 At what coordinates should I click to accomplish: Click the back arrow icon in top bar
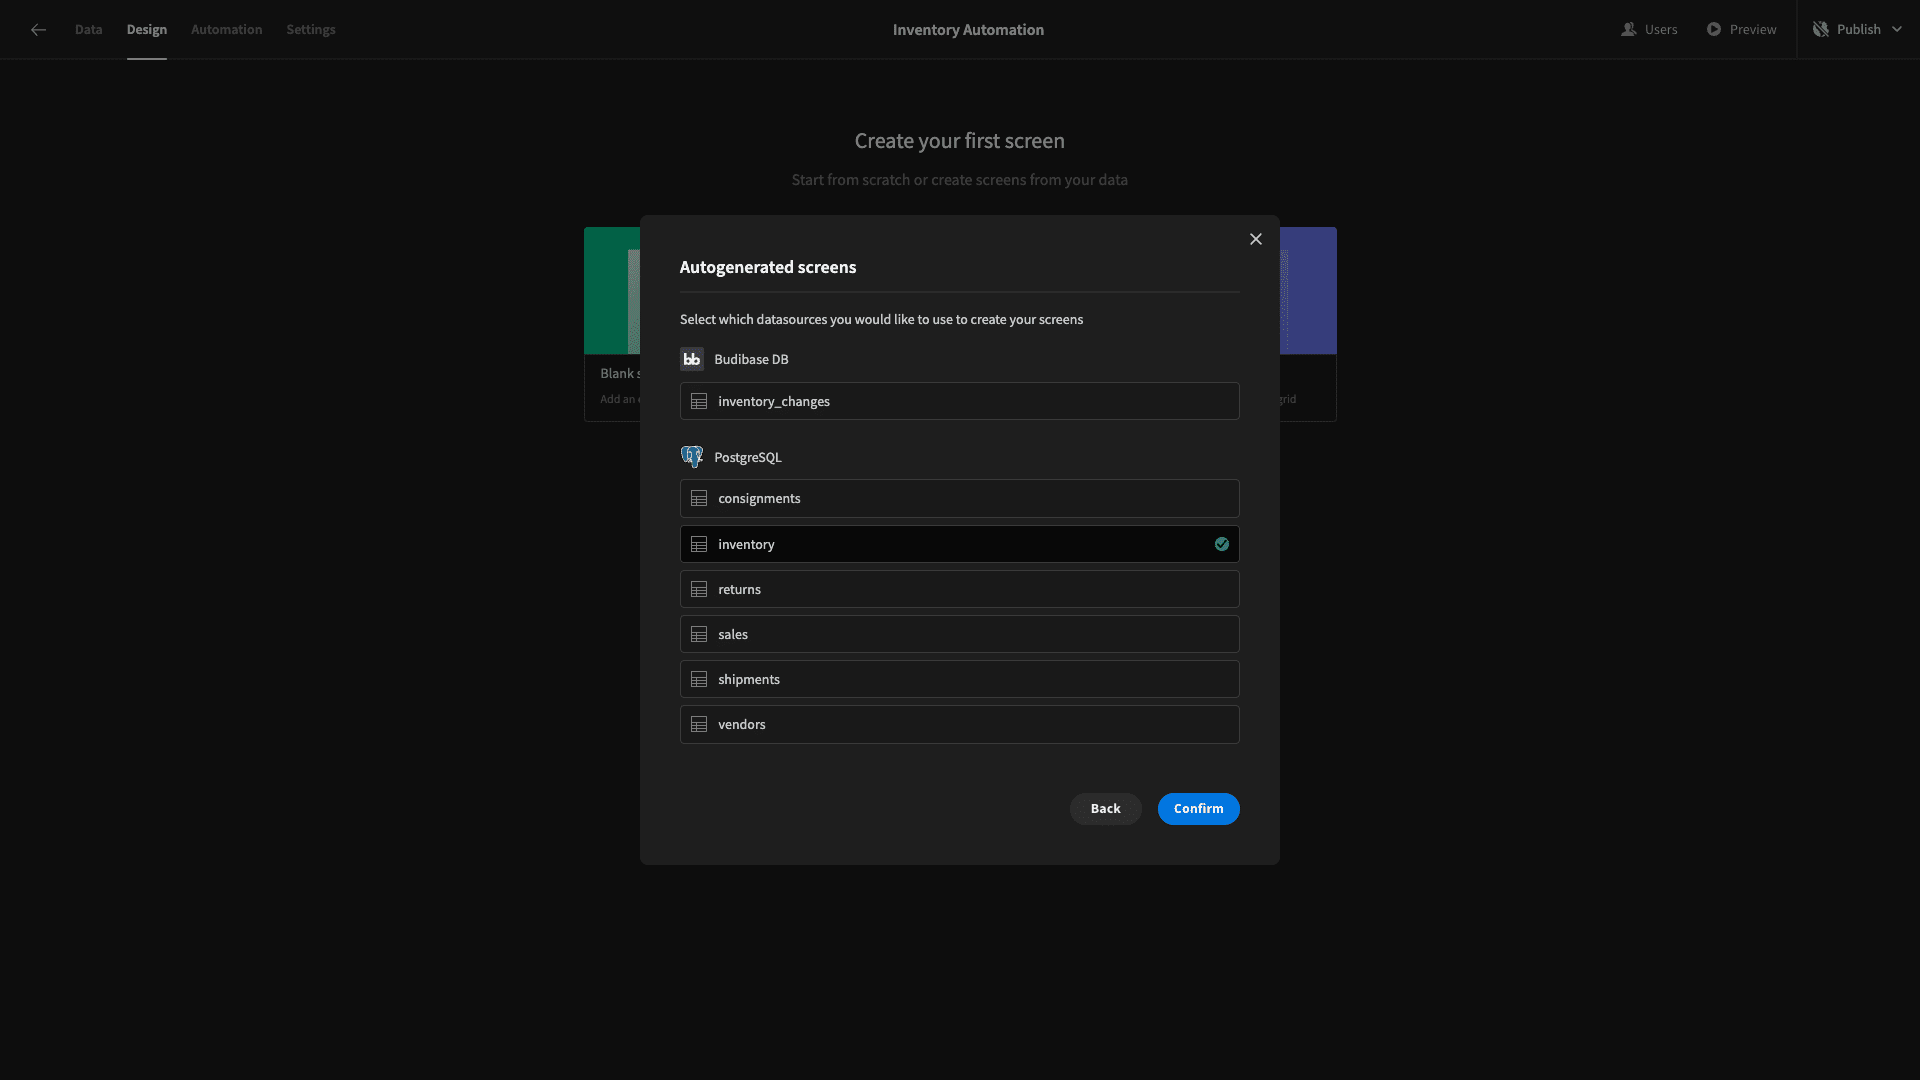(x=38, y=30)
